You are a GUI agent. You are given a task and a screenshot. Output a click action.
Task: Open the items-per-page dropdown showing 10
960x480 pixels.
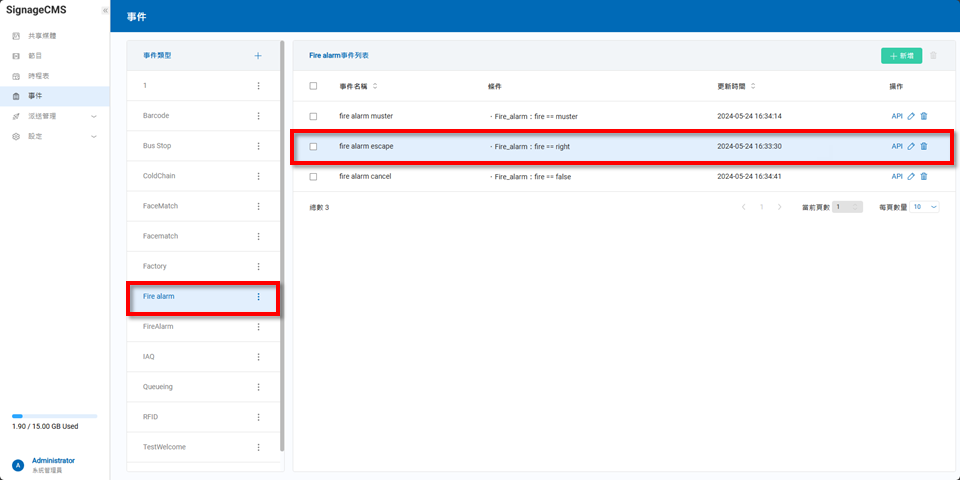click(x=924, y=207)
